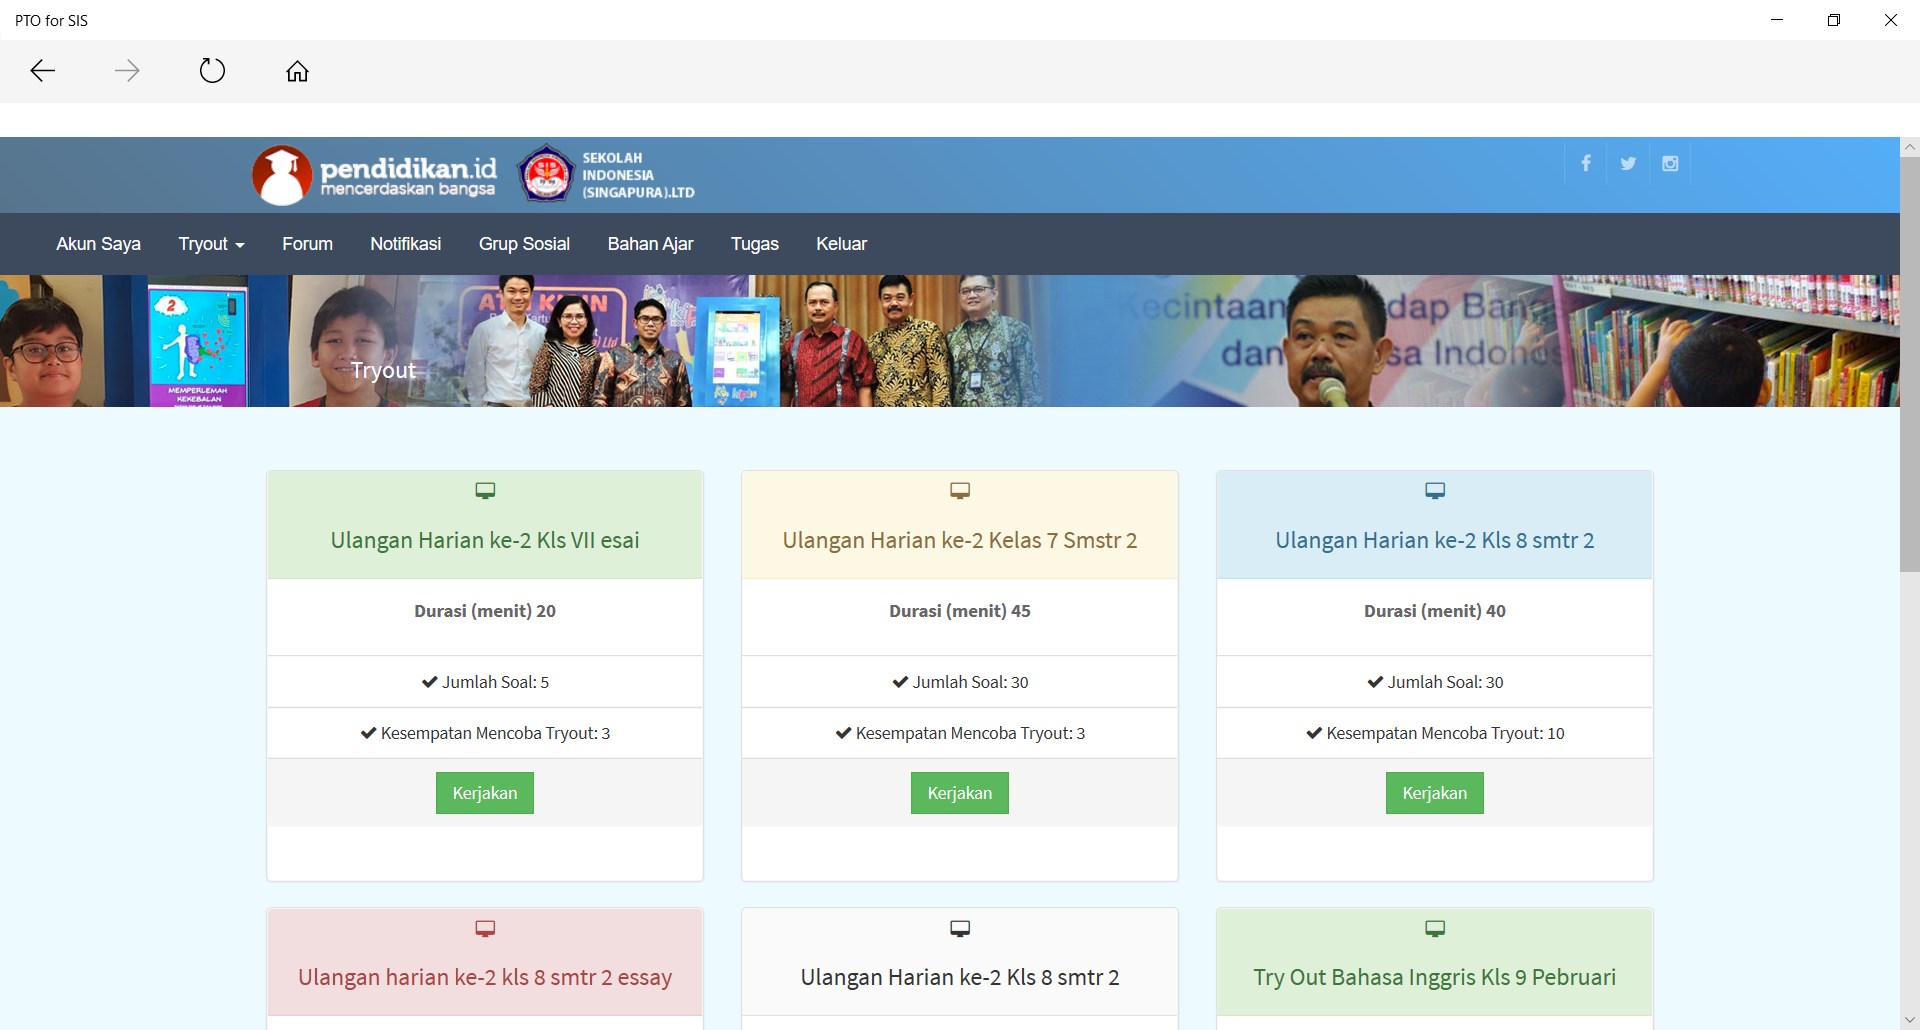Restore down the PTO for SIS window
The height and width of the screenshot is (1030, 1920).
coord(1834,20)
